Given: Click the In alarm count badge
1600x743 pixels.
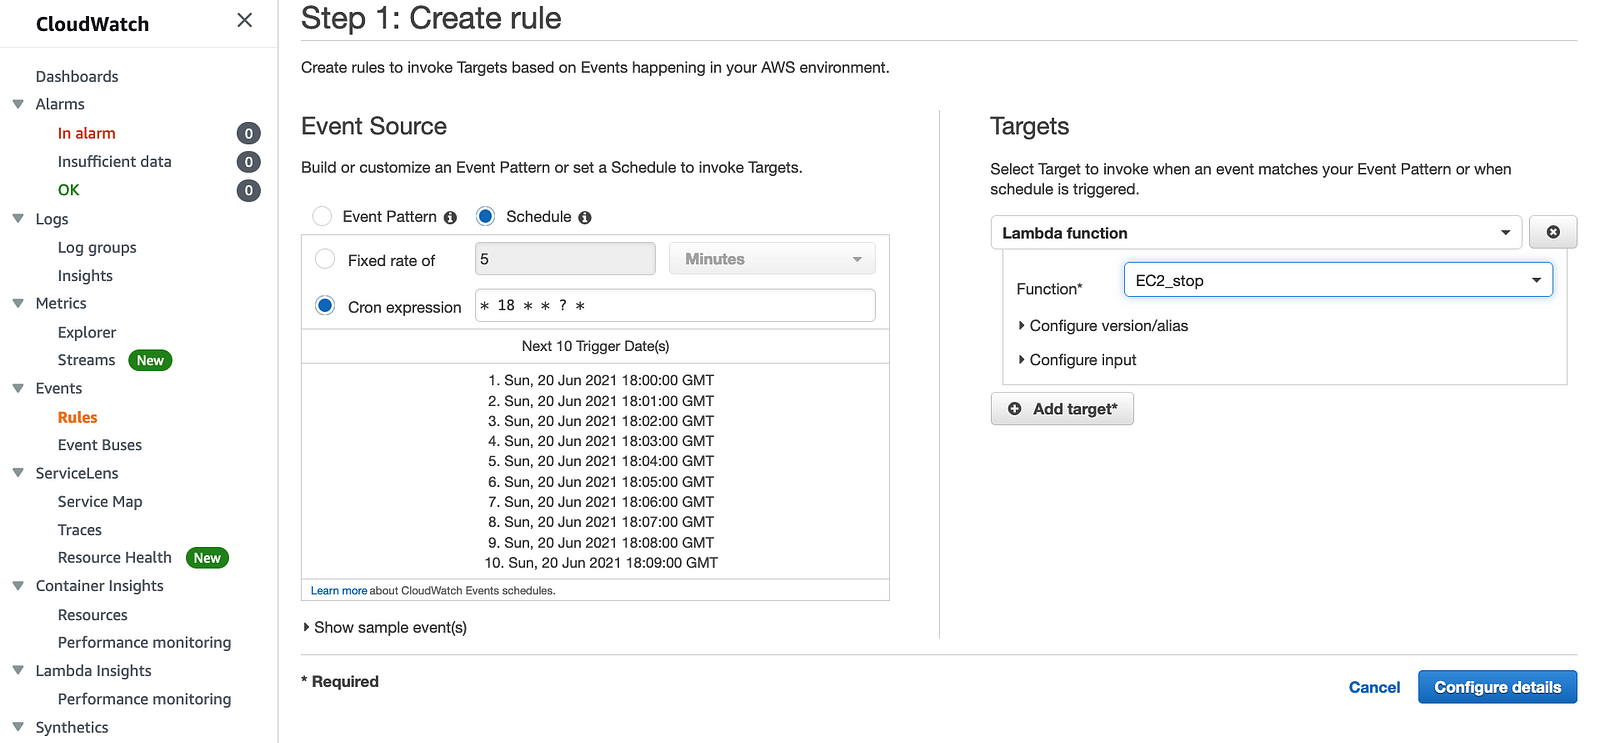Looking at the screenshot, I should (x=249, y=133).
